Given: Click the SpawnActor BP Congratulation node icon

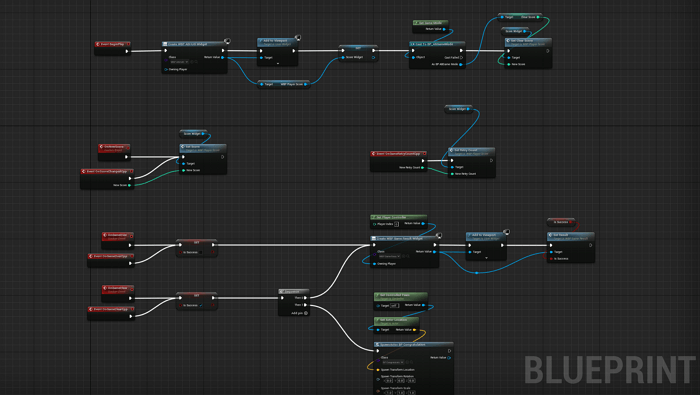Looking at the screenshot, I should click(377, 345).
